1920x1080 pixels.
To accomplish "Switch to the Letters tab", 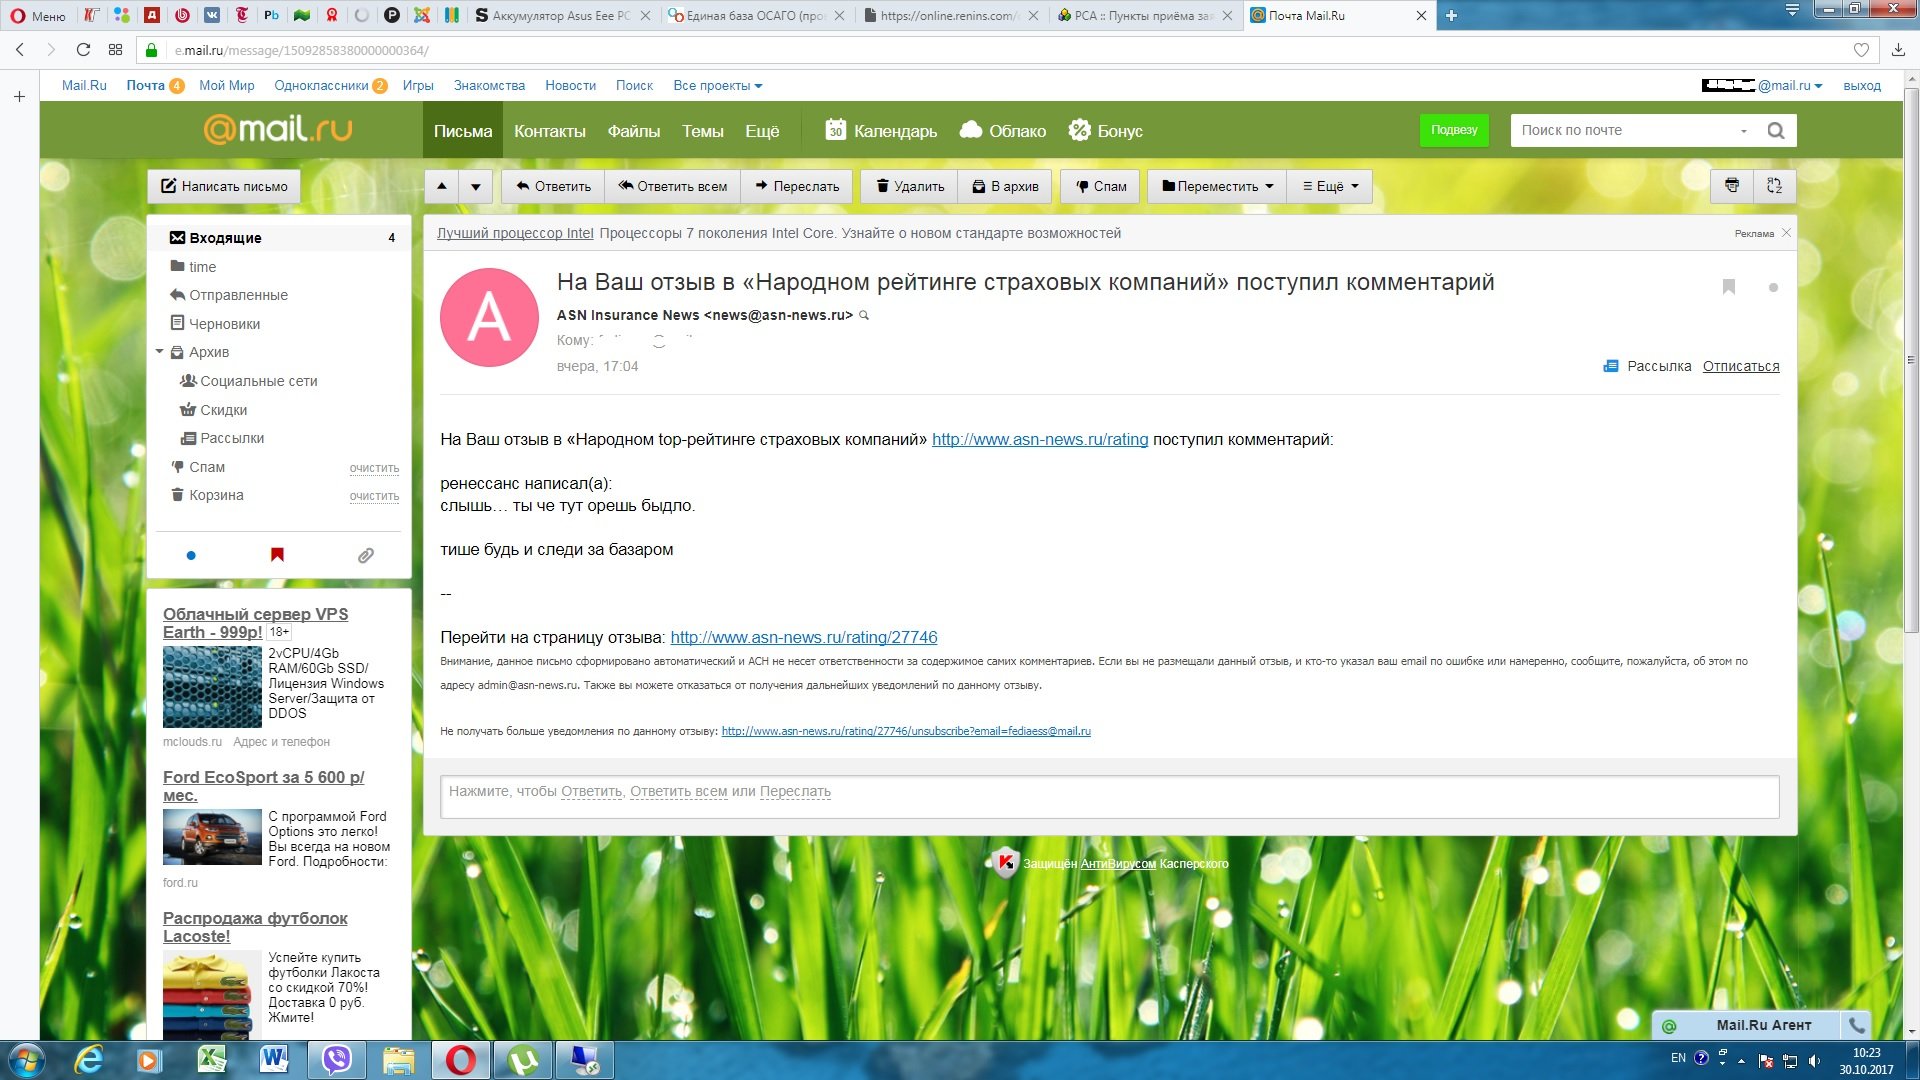I will [463, 131].
